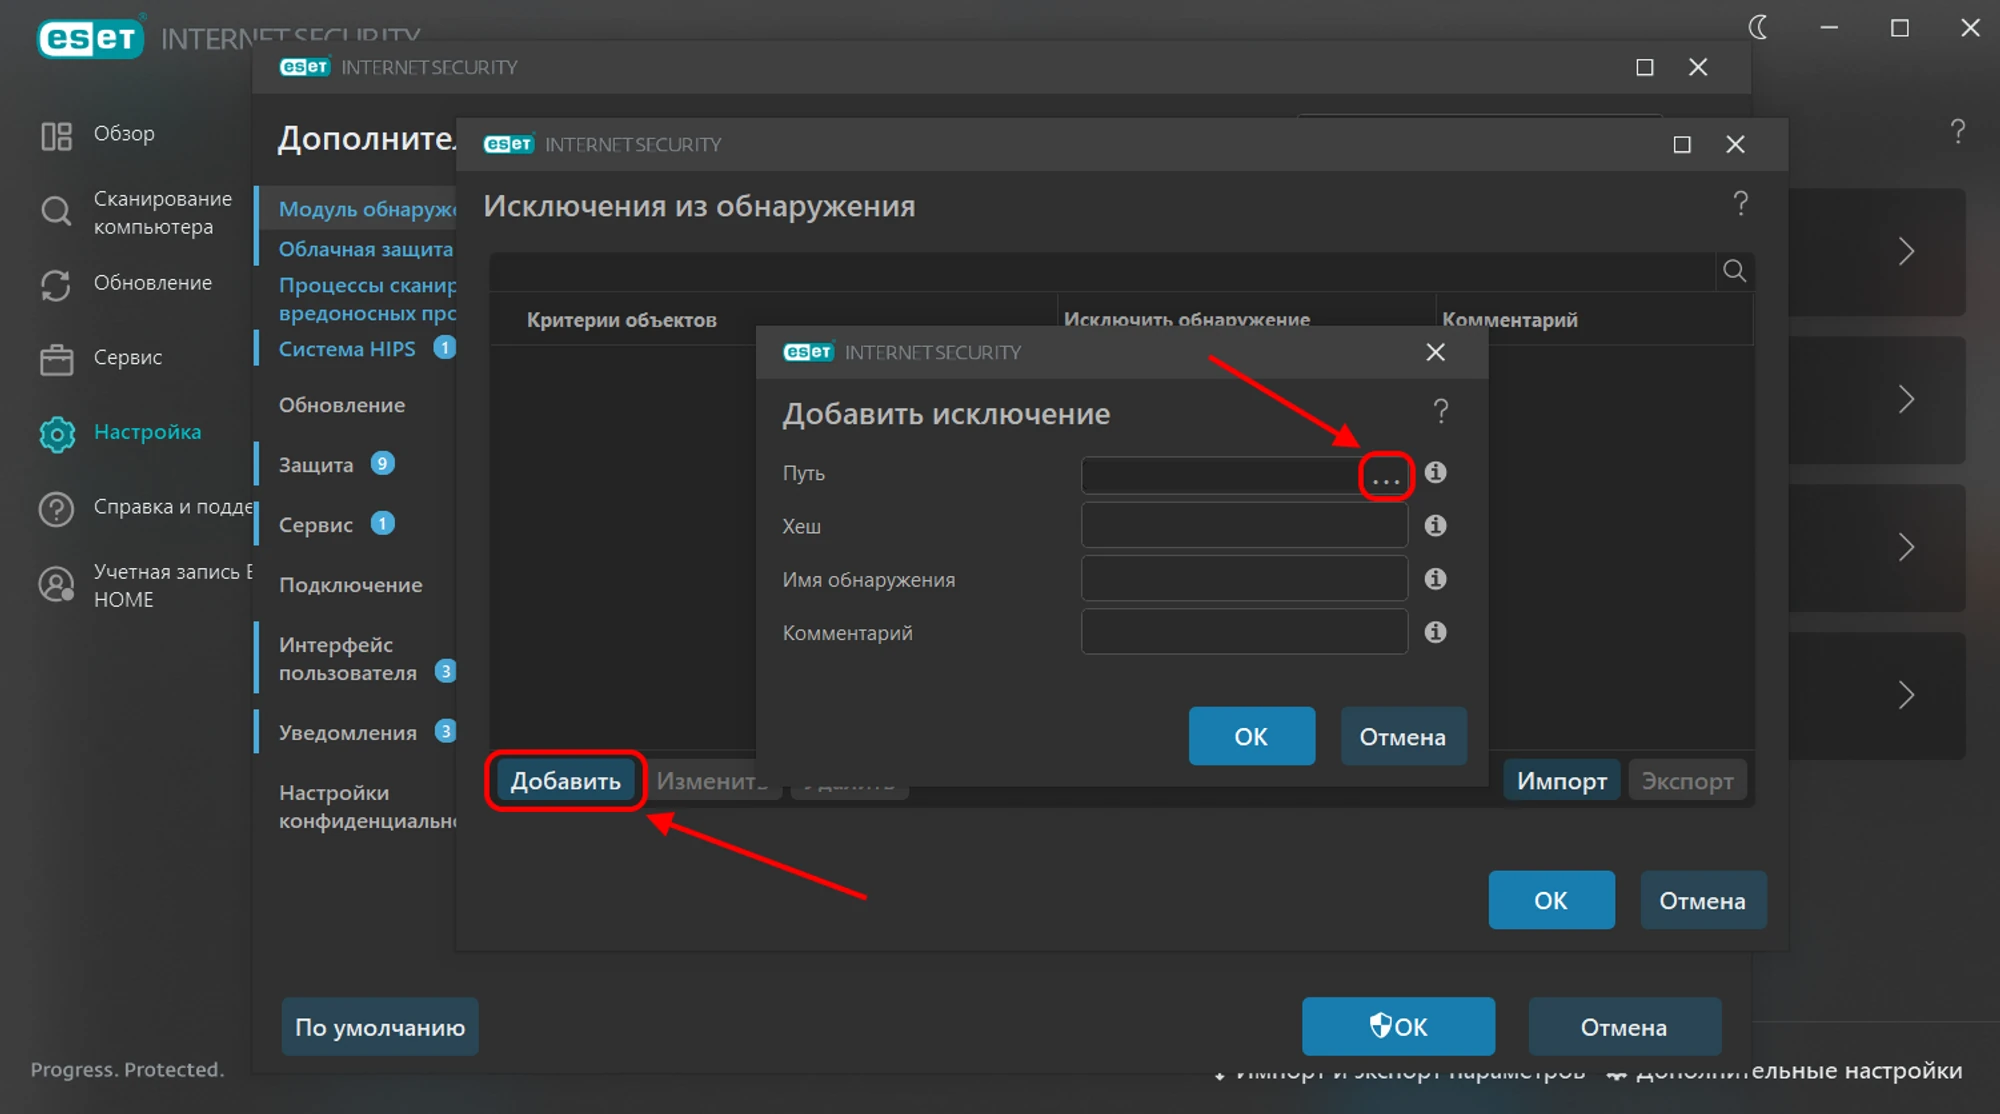The image size is (2000, 1114).
Task: Expand first chevron arrow on right panel
Action: coord(1905,251)
